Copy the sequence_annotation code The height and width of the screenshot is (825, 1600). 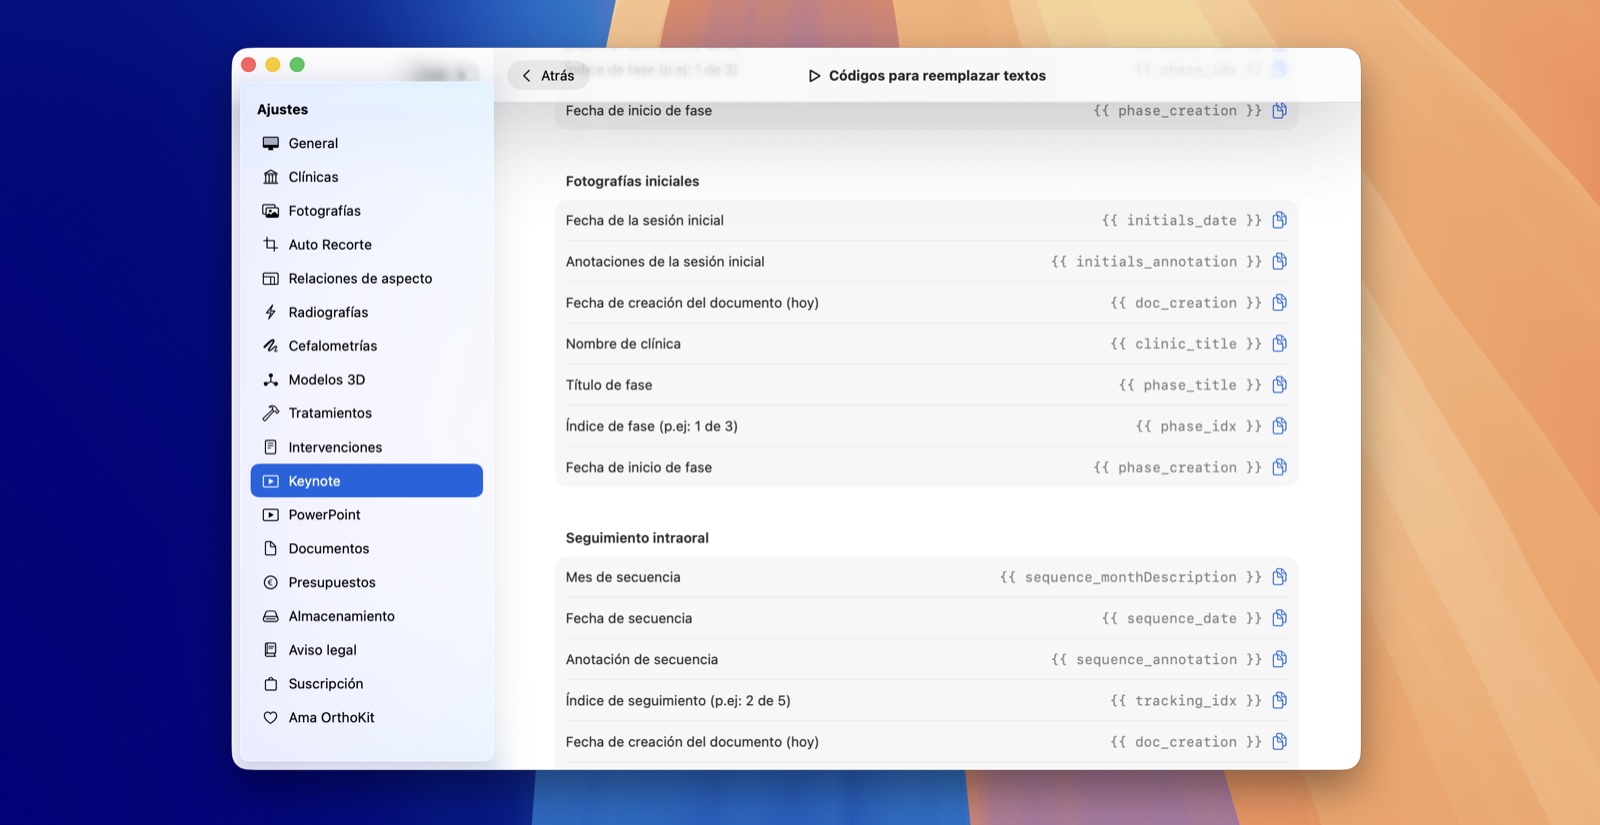[1279, 659]
